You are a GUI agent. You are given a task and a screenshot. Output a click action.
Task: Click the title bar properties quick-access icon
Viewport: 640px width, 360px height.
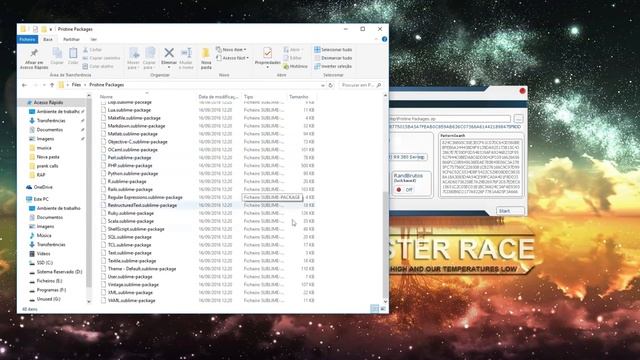pyautogui.click(x=35, y=29)
